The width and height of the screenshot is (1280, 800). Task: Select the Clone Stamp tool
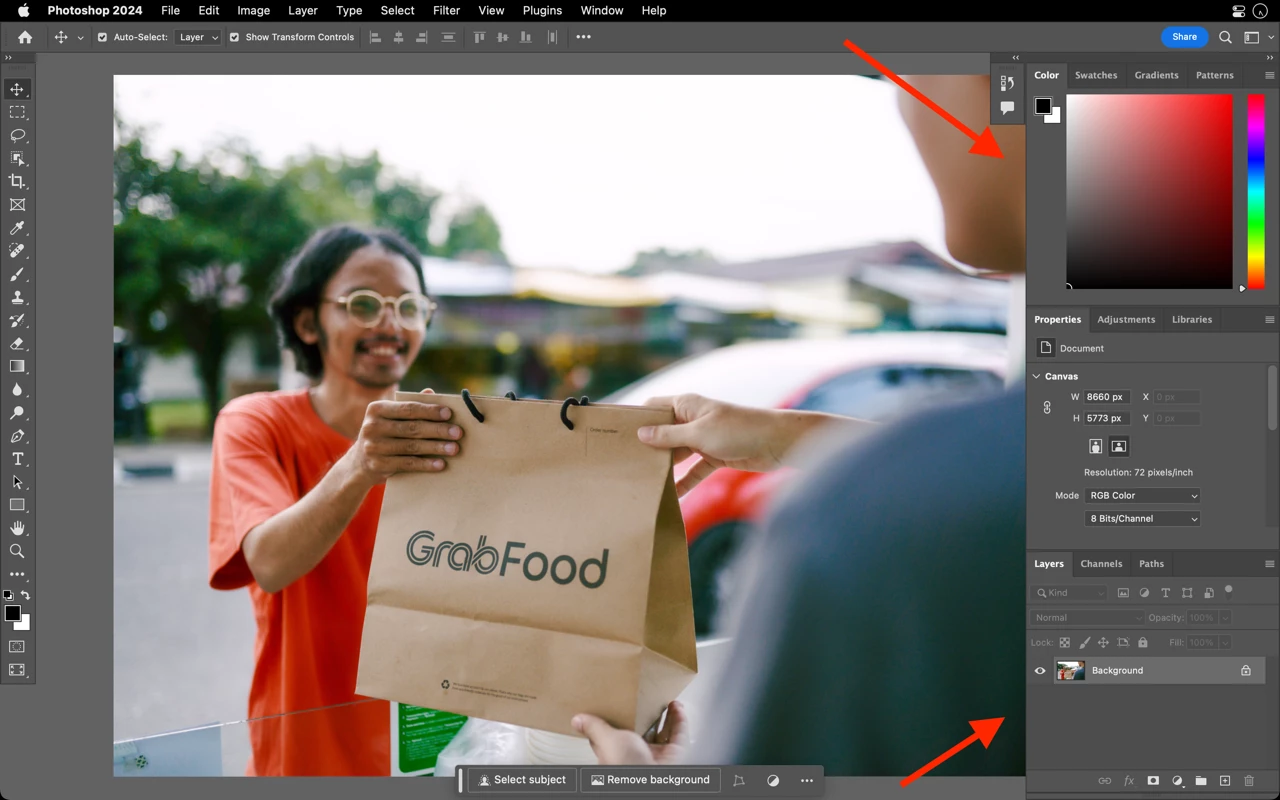pyautogui.click(x=17, y=297)
